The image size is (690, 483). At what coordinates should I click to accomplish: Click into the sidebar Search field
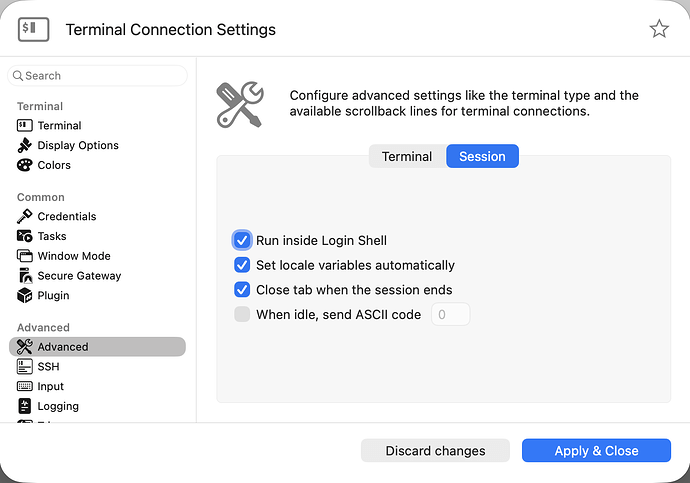[100, 76]
